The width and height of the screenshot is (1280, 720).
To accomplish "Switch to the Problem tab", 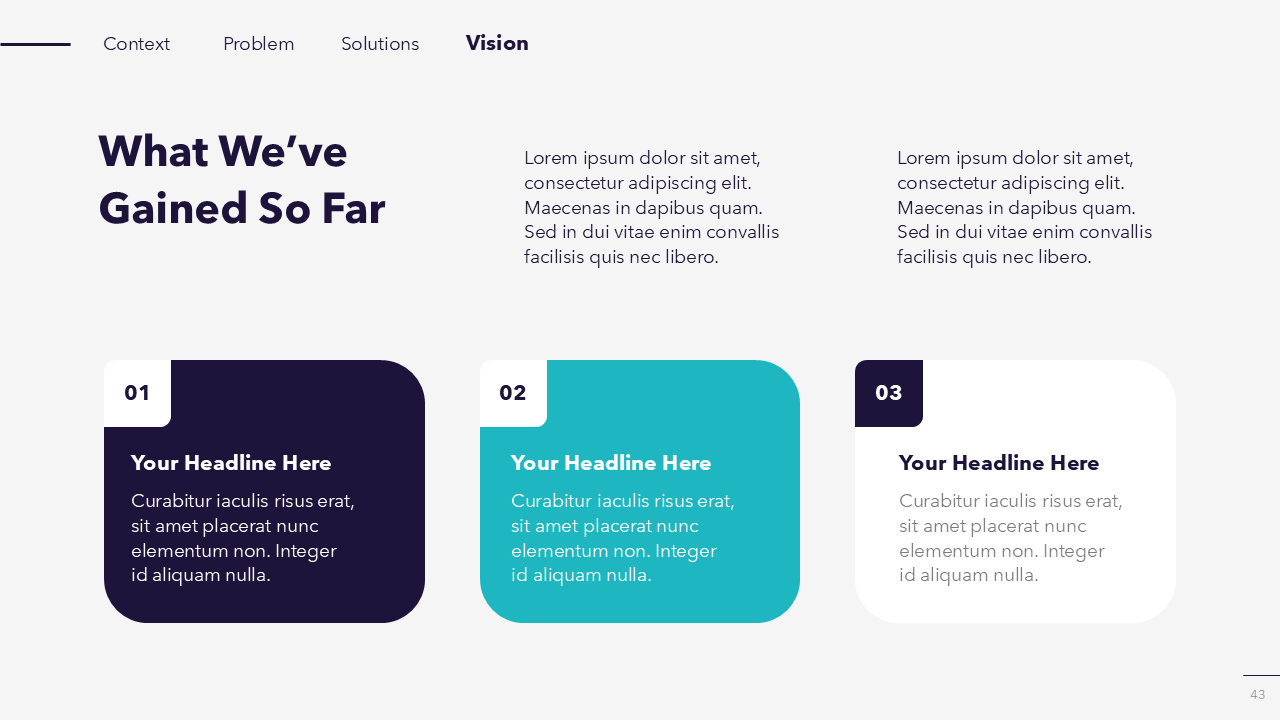I will click(258, 44).
